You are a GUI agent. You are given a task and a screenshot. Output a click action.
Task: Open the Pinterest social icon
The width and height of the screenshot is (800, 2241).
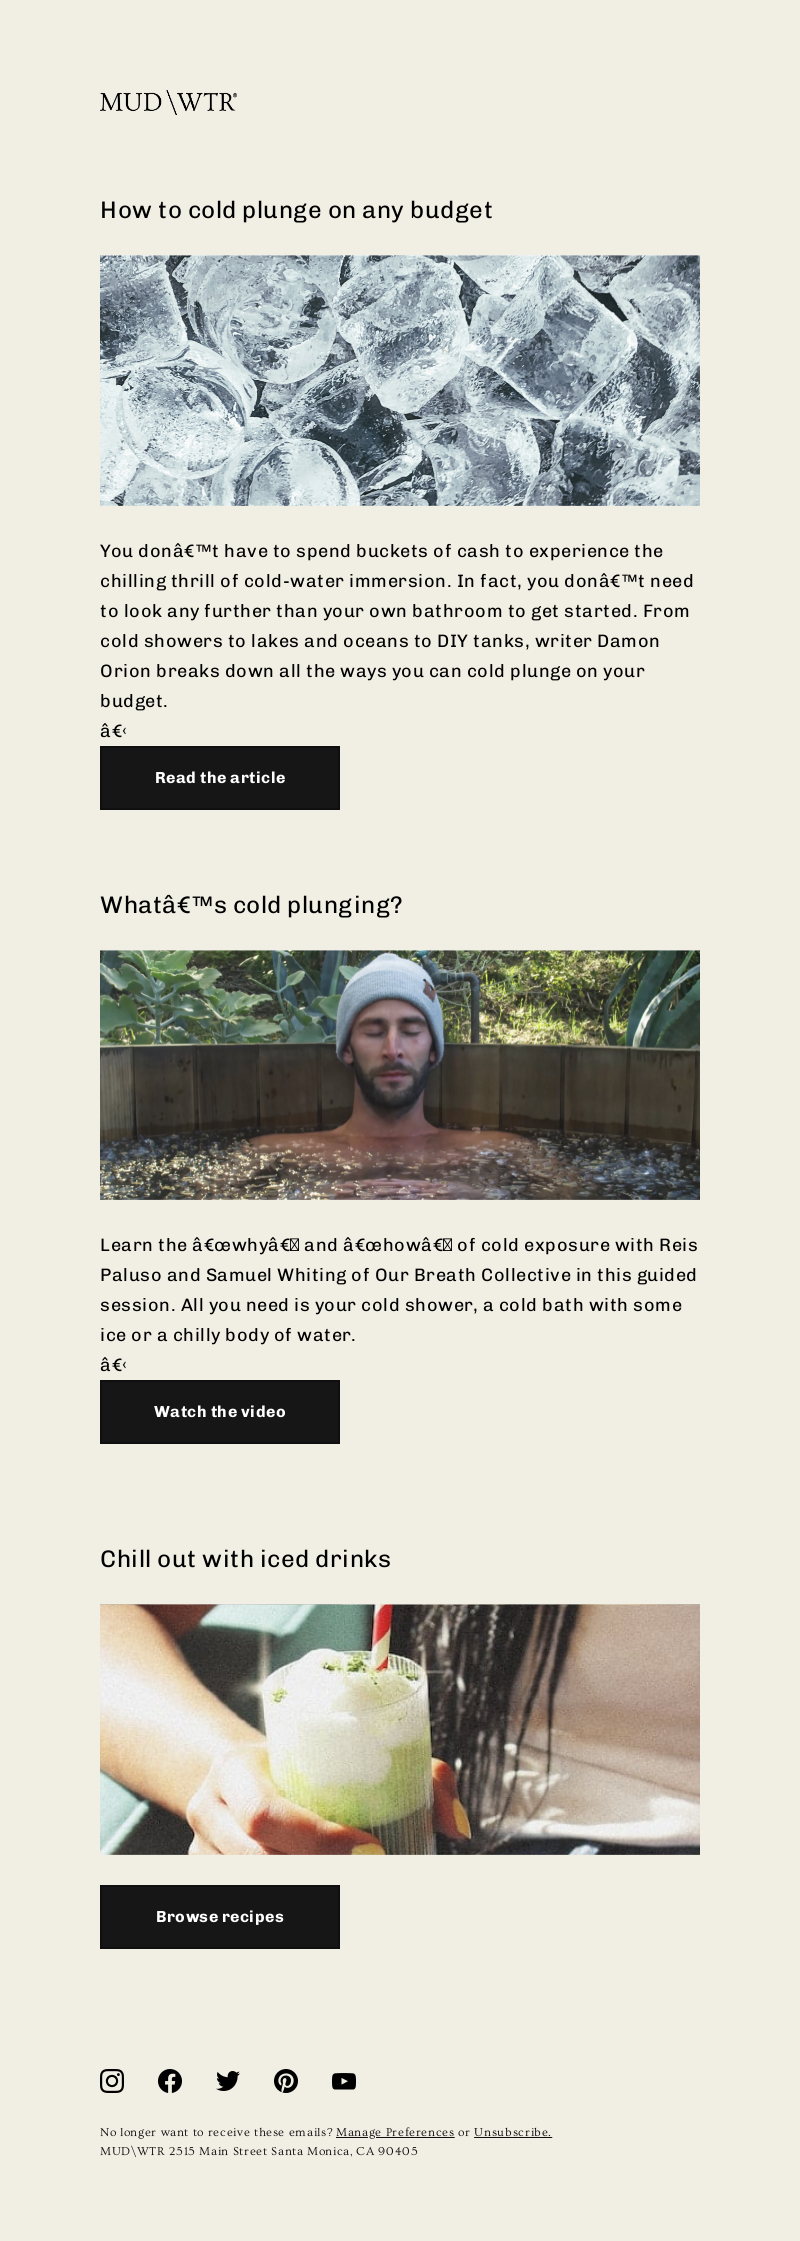pos(286,2081)
